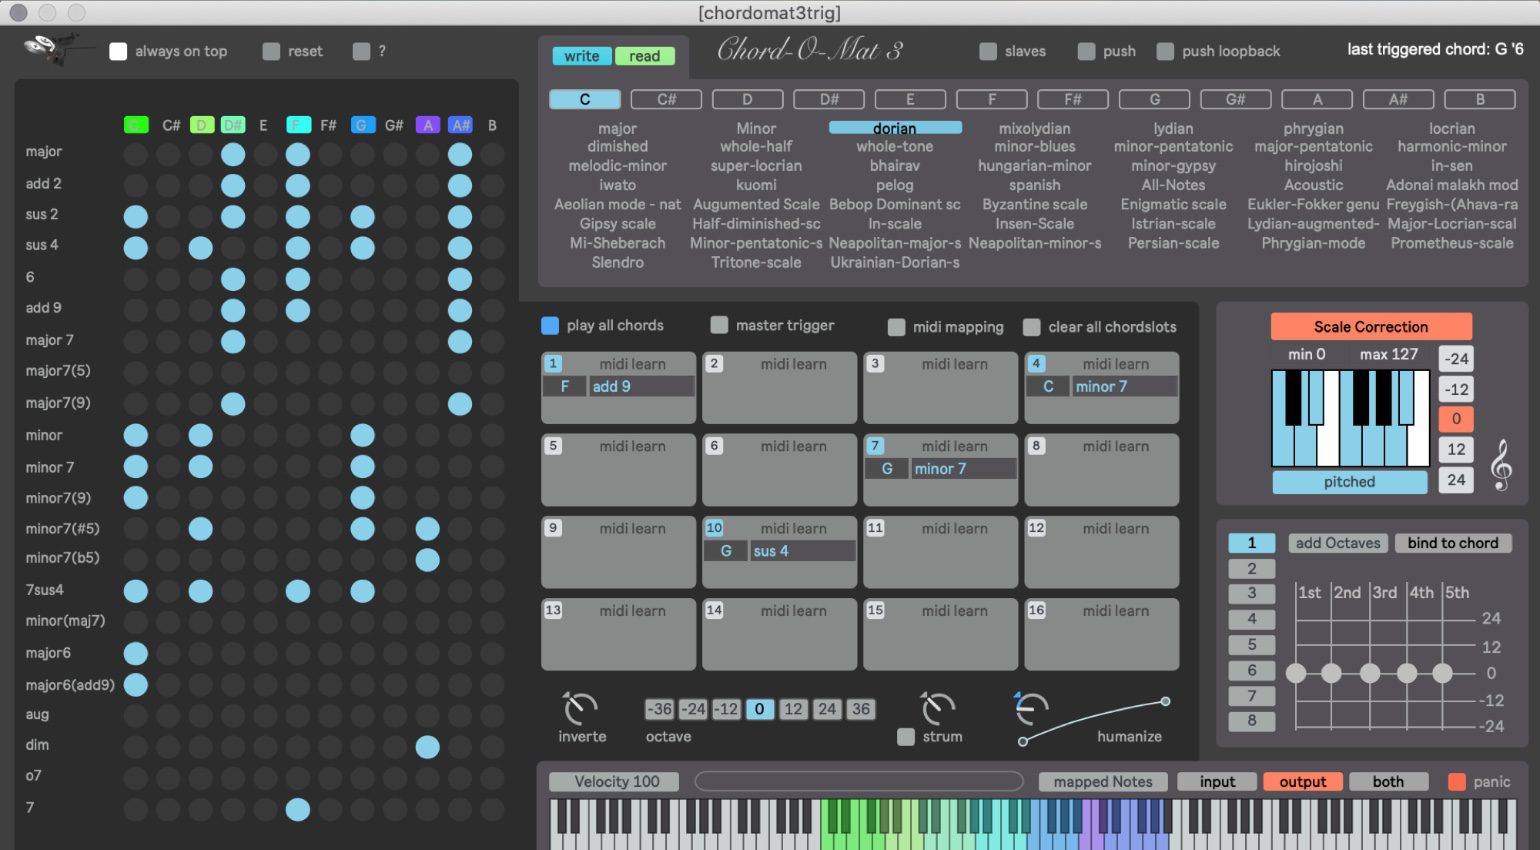Image resolution: width=1540 pixels, height=850 pixels.
Task: Open slot 7 root note G dropdown
Action: click(887, 468)
